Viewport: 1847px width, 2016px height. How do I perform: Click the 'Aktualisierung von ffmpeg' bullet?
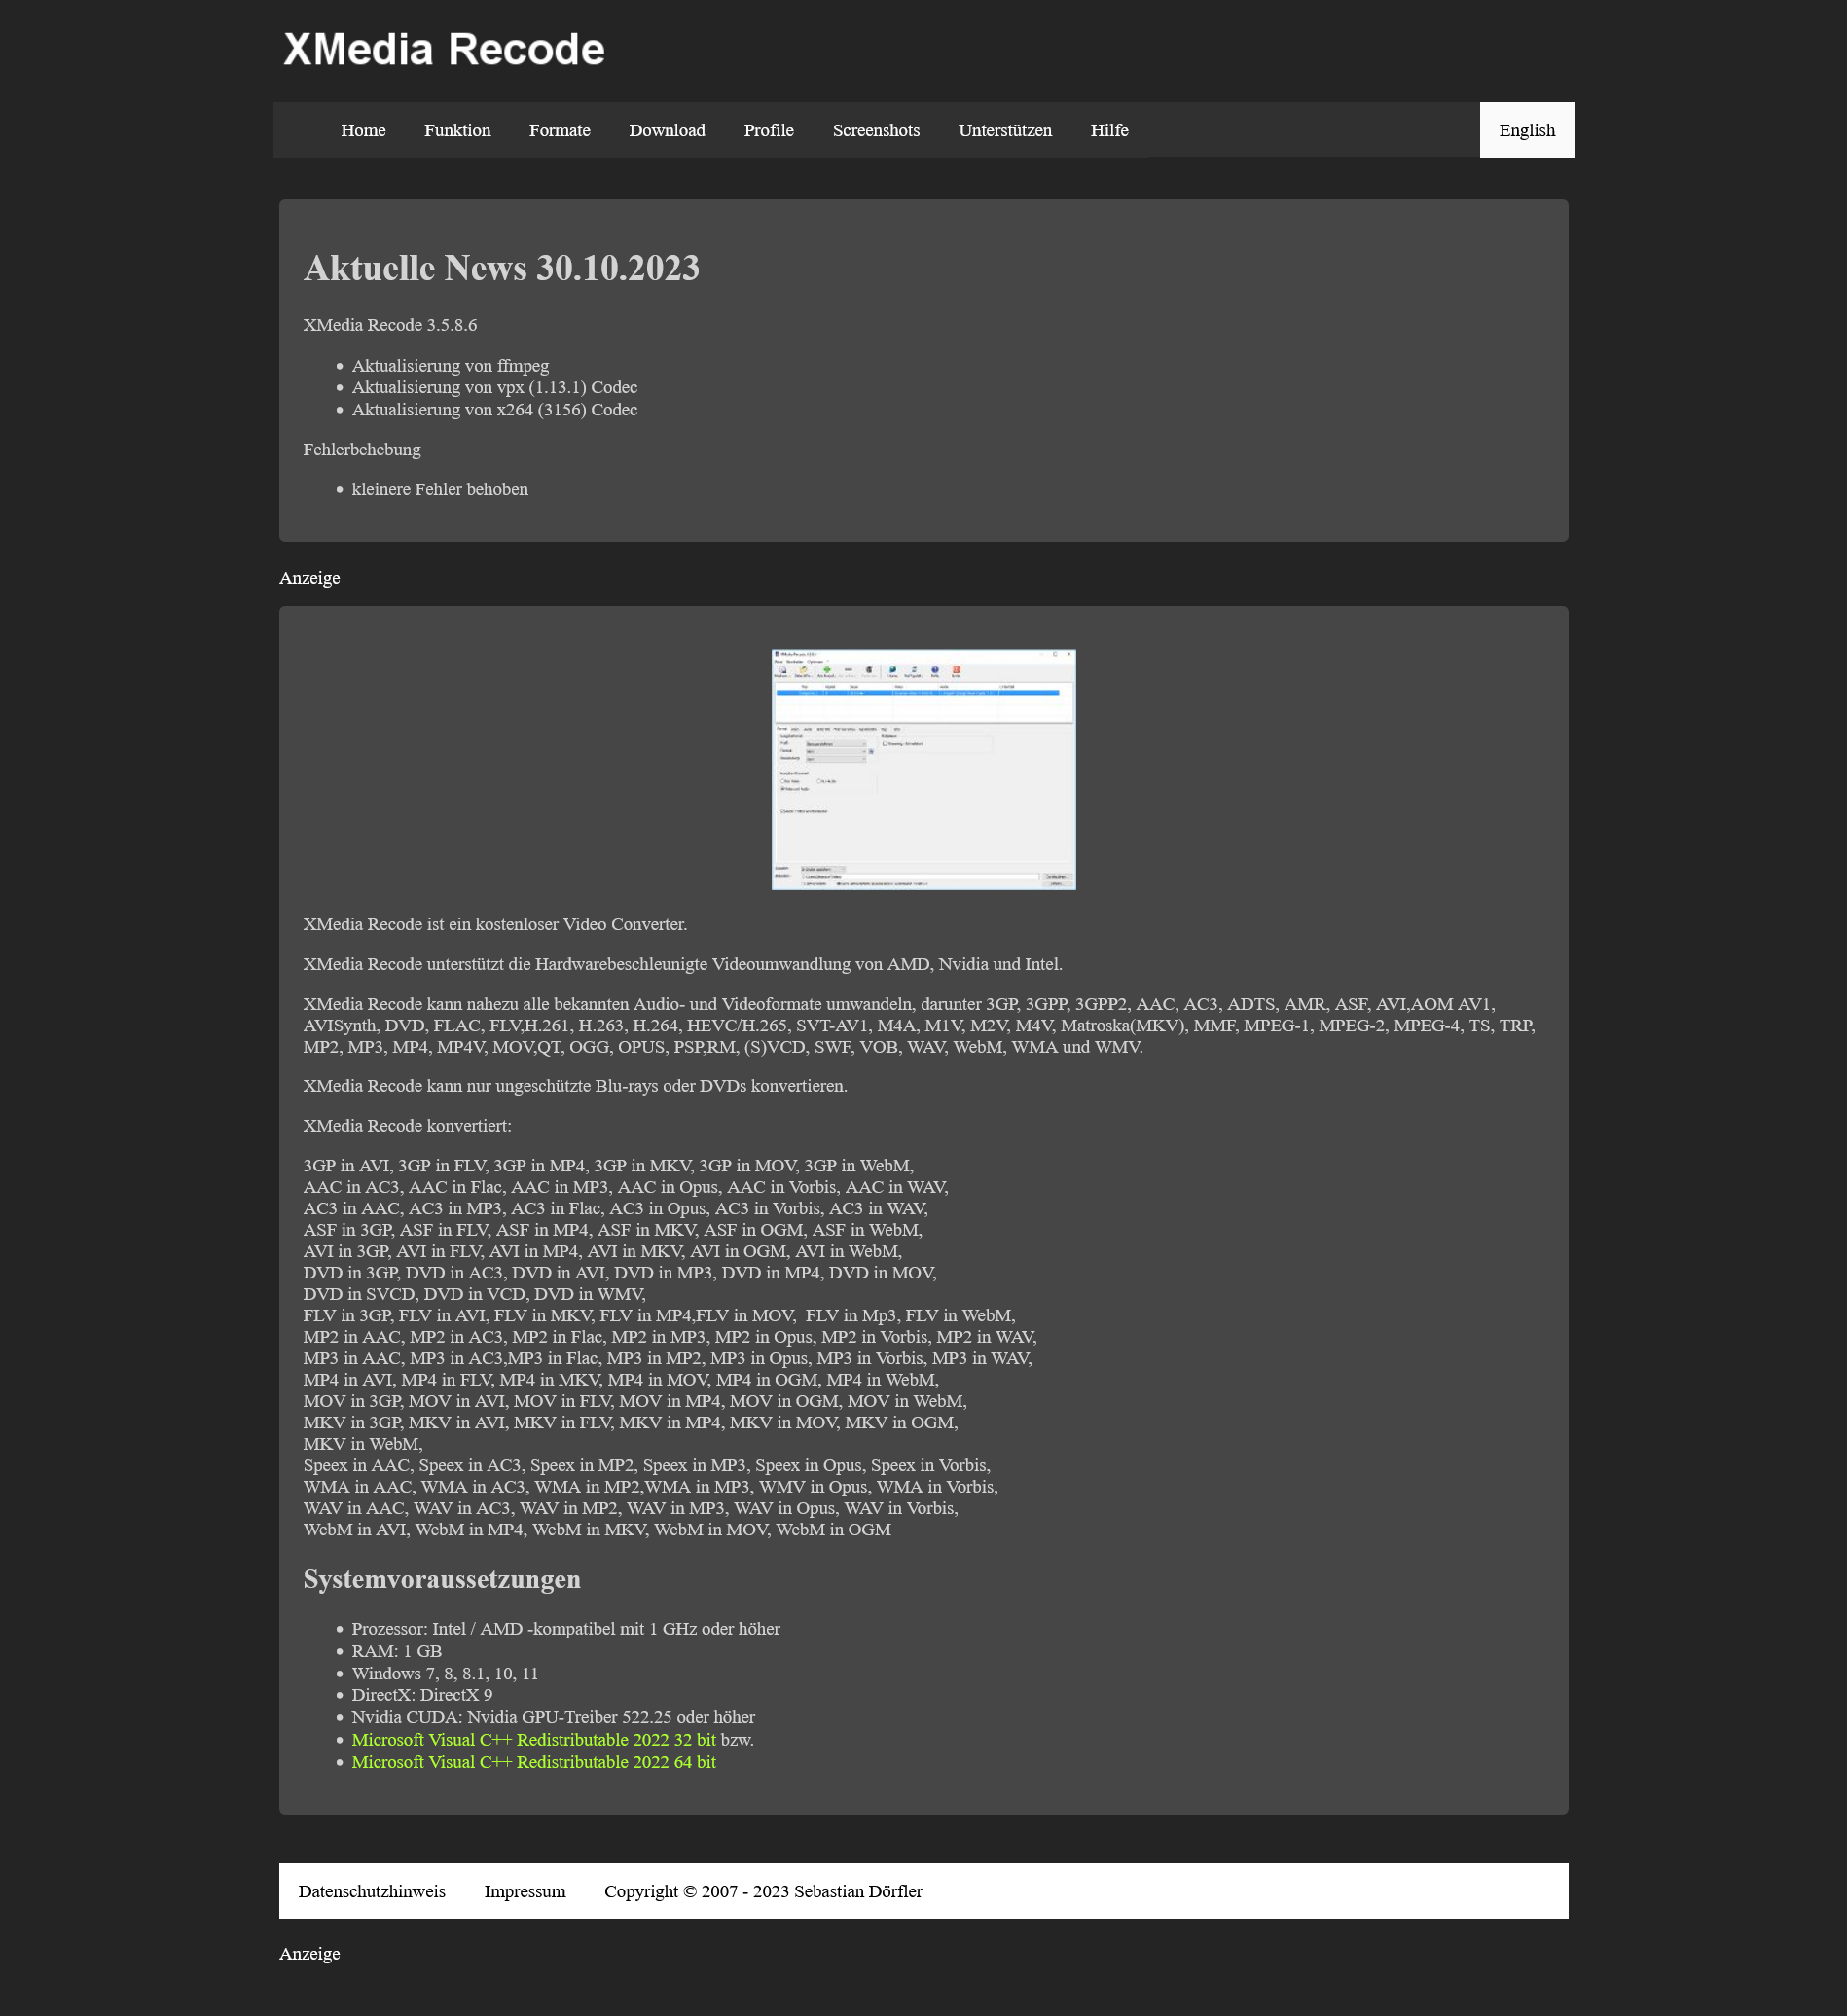pyautogui.click(x=450, y=365)
